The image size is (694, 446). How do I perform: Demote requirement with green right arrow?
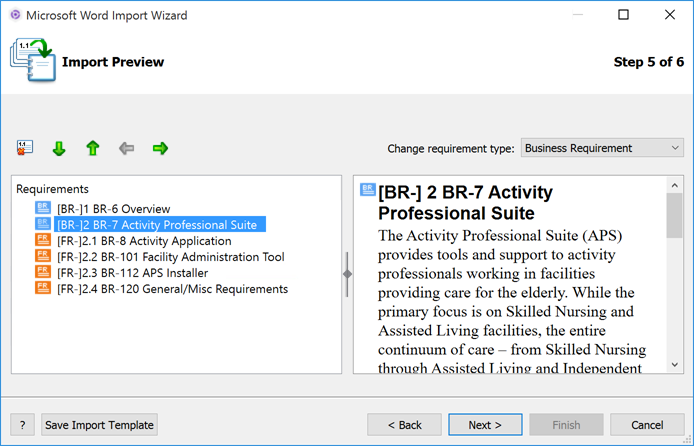pos(160,148)
